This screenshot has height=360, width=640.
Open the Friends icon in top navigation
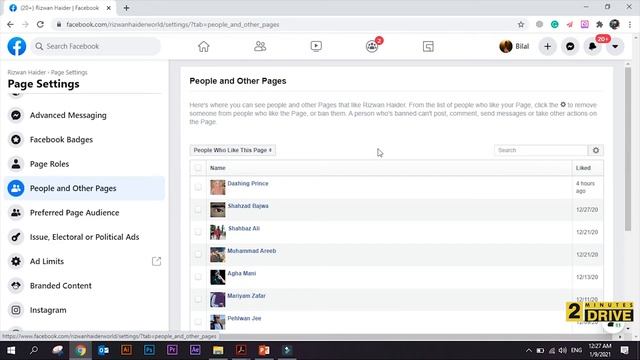tap(260, 46)
